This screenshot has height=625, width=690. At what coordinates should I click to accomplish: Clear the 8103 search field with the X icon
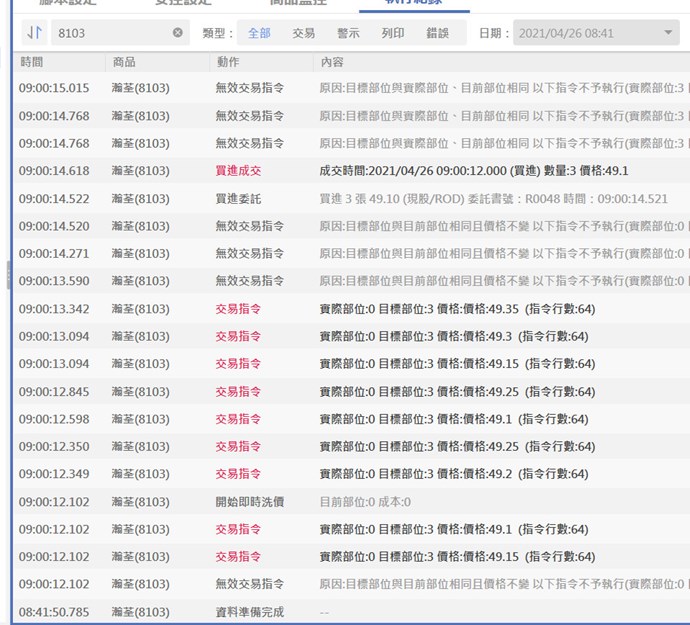tap(178, 33)
